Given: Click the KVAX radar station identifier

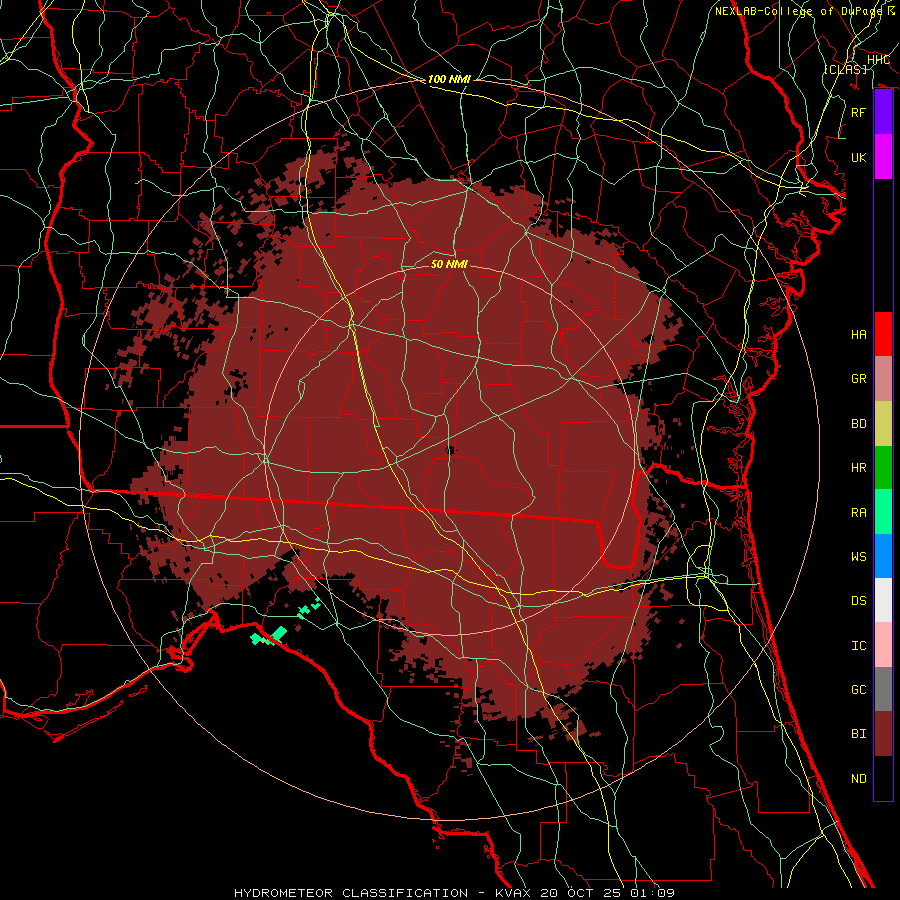Looking at the screenshot, I should pos(515,893).
